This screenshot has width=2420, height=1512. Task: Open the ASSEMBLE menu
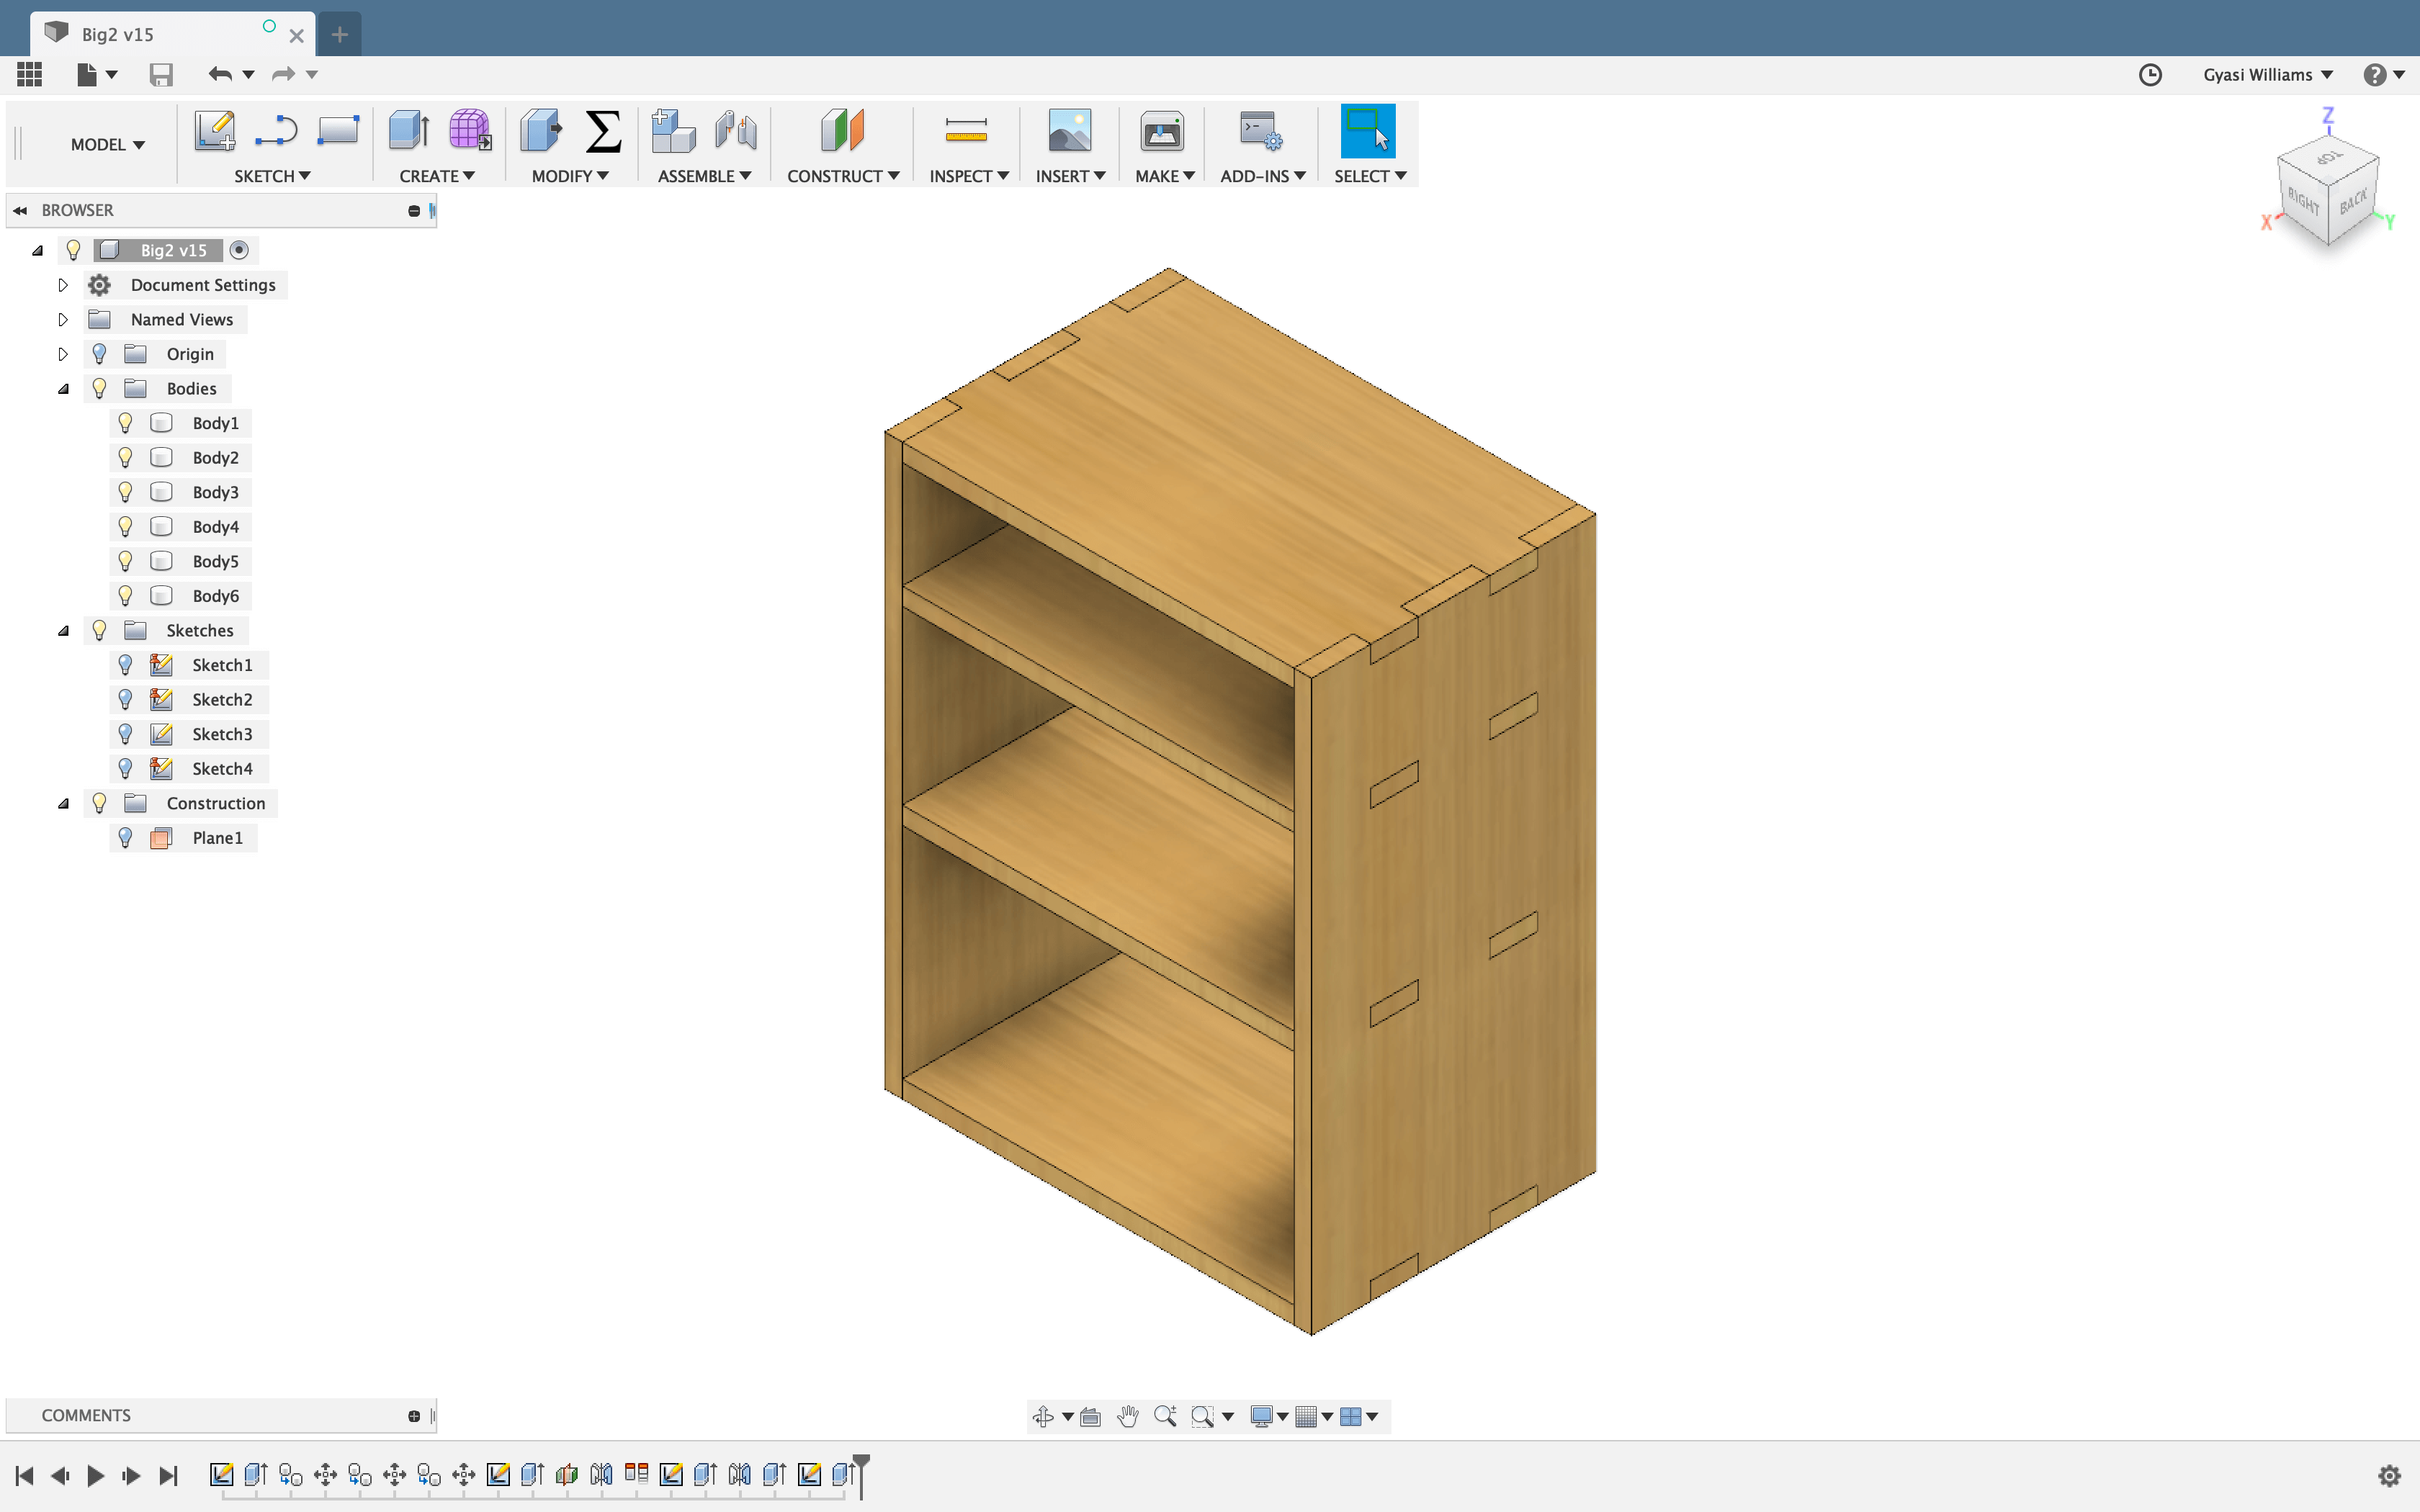(x=704, y=176)
